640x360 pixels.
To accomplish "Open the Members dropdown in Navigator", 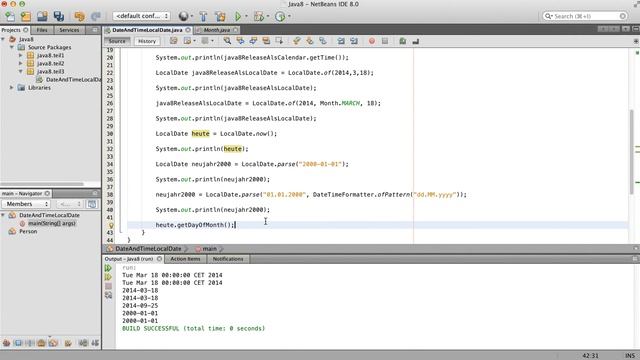I will [x=26, y=204].
